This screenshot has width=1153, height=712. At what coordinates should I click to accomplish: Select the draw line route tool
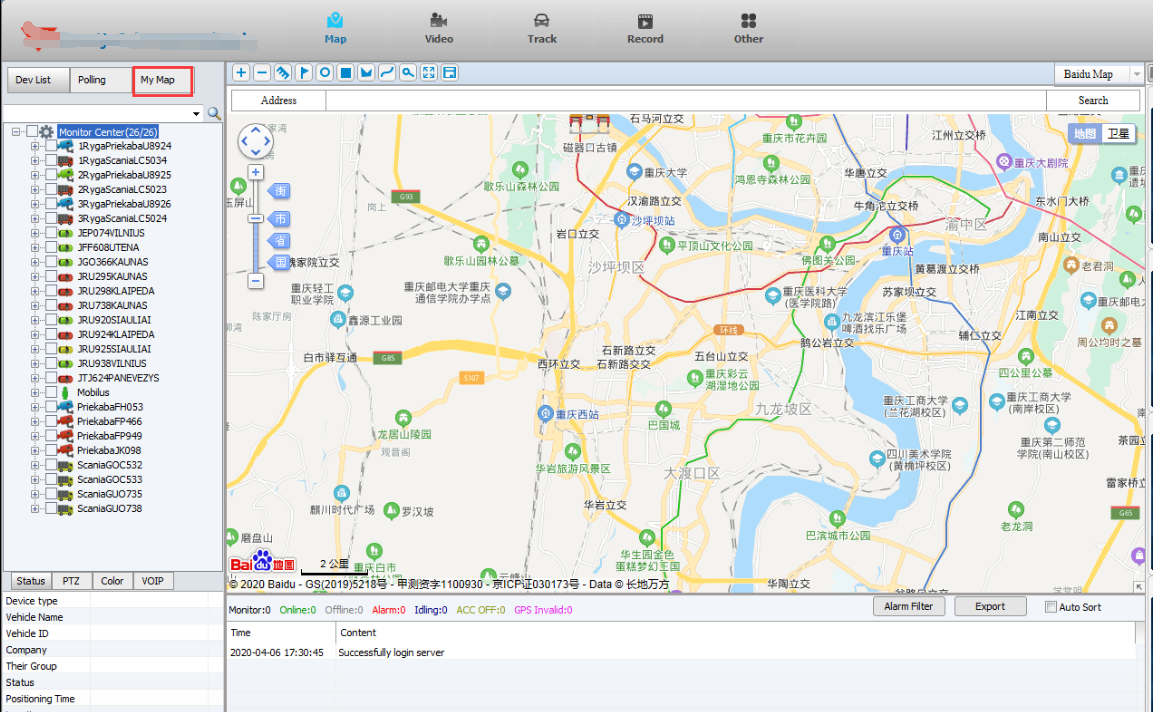[x=387, y=72]
